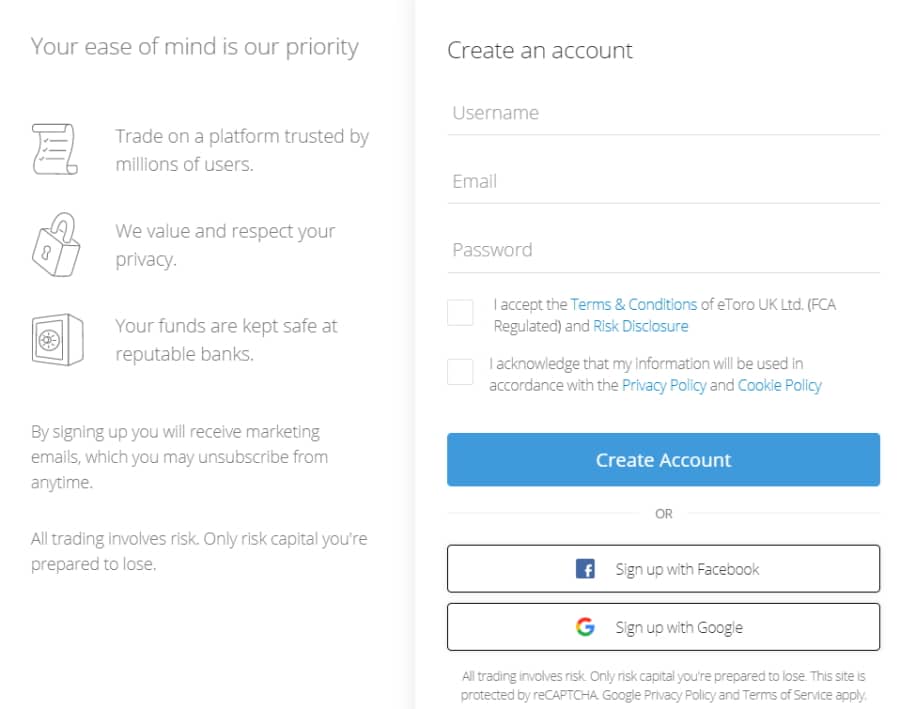
Task: Choose Sign up with Google
Action: point(664,627)
